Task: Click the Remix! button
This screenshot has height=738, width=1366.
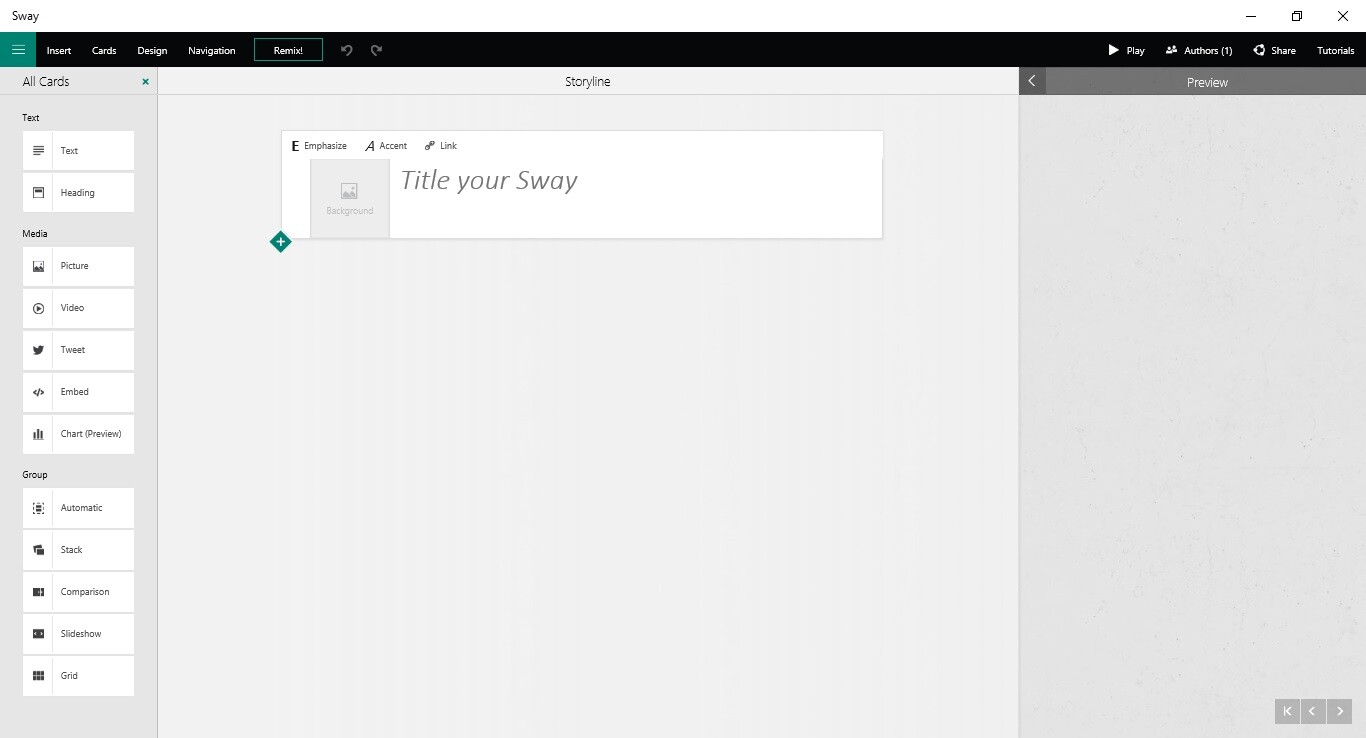Action: [x=288, y=49]
